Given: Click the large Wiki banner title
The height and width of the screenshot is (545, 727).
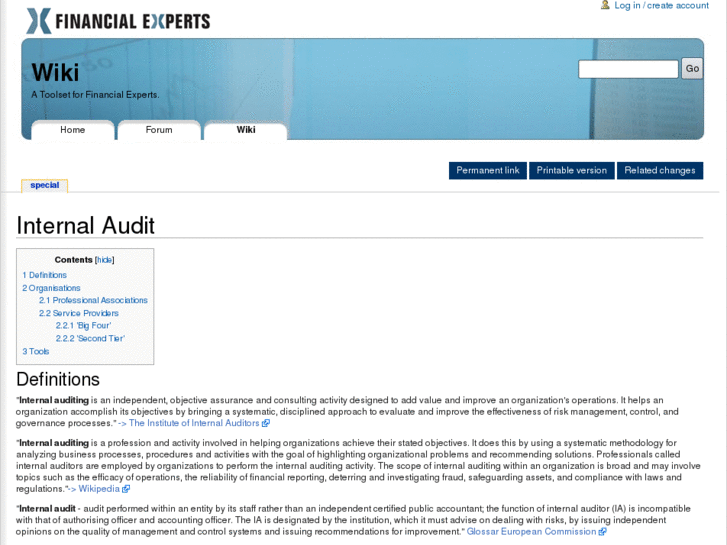Looking at the screenshot, I should (55, 72).
